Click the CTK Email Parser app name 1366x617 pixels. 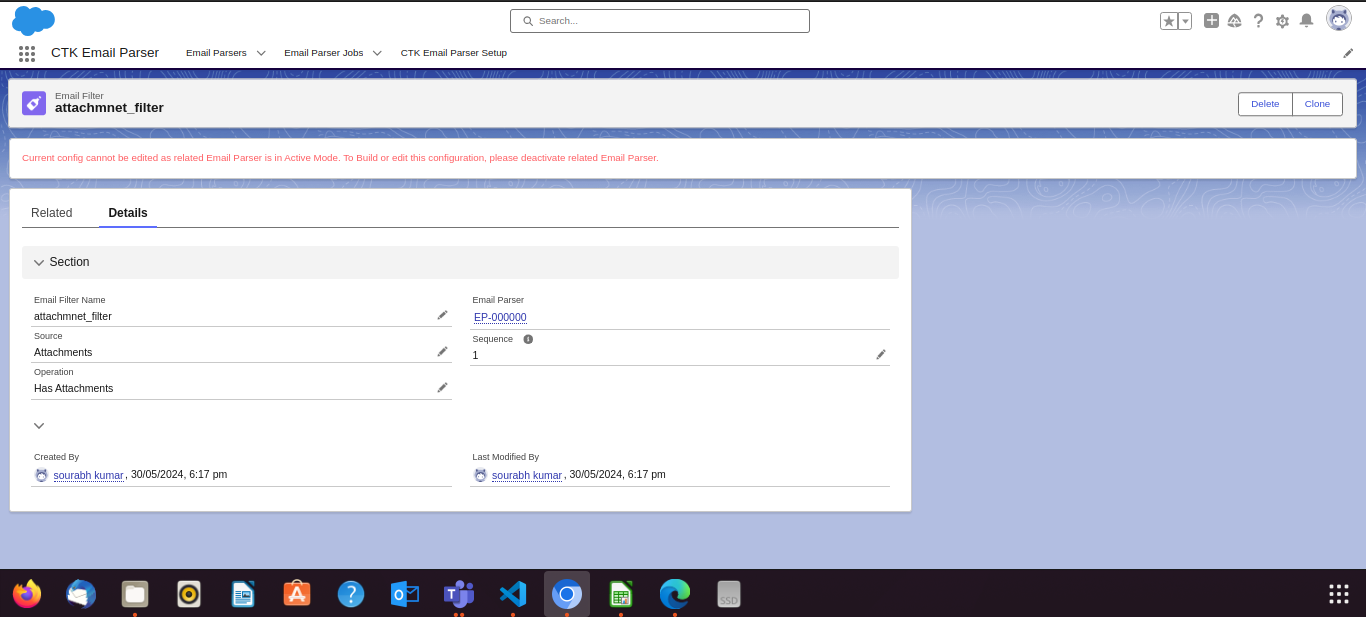(105, 53)
